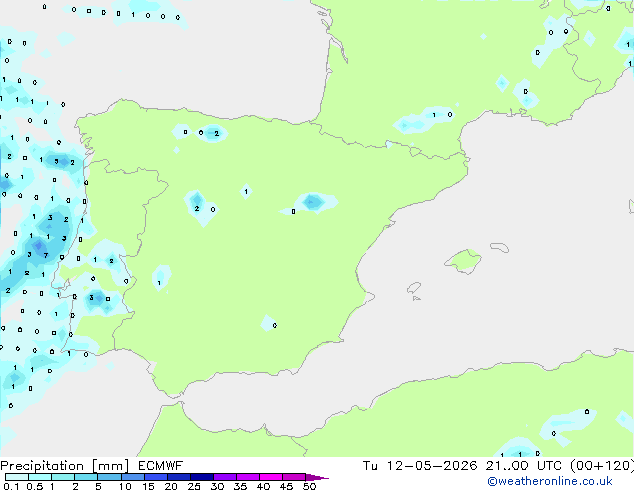
Task: Click the '10' legend scale label
Action: pyautogui.click(x=125, y=486)
